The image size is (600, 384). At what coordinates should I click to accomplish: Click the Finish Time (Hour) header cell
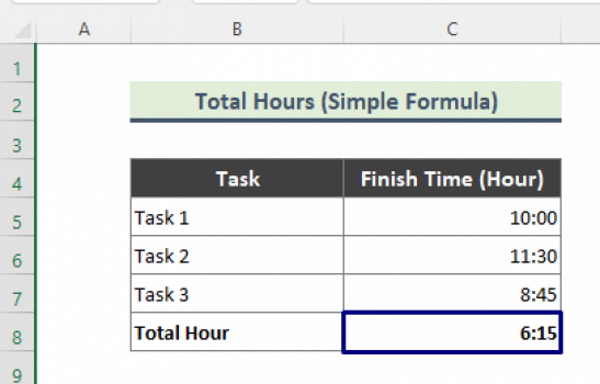[452, 178]
